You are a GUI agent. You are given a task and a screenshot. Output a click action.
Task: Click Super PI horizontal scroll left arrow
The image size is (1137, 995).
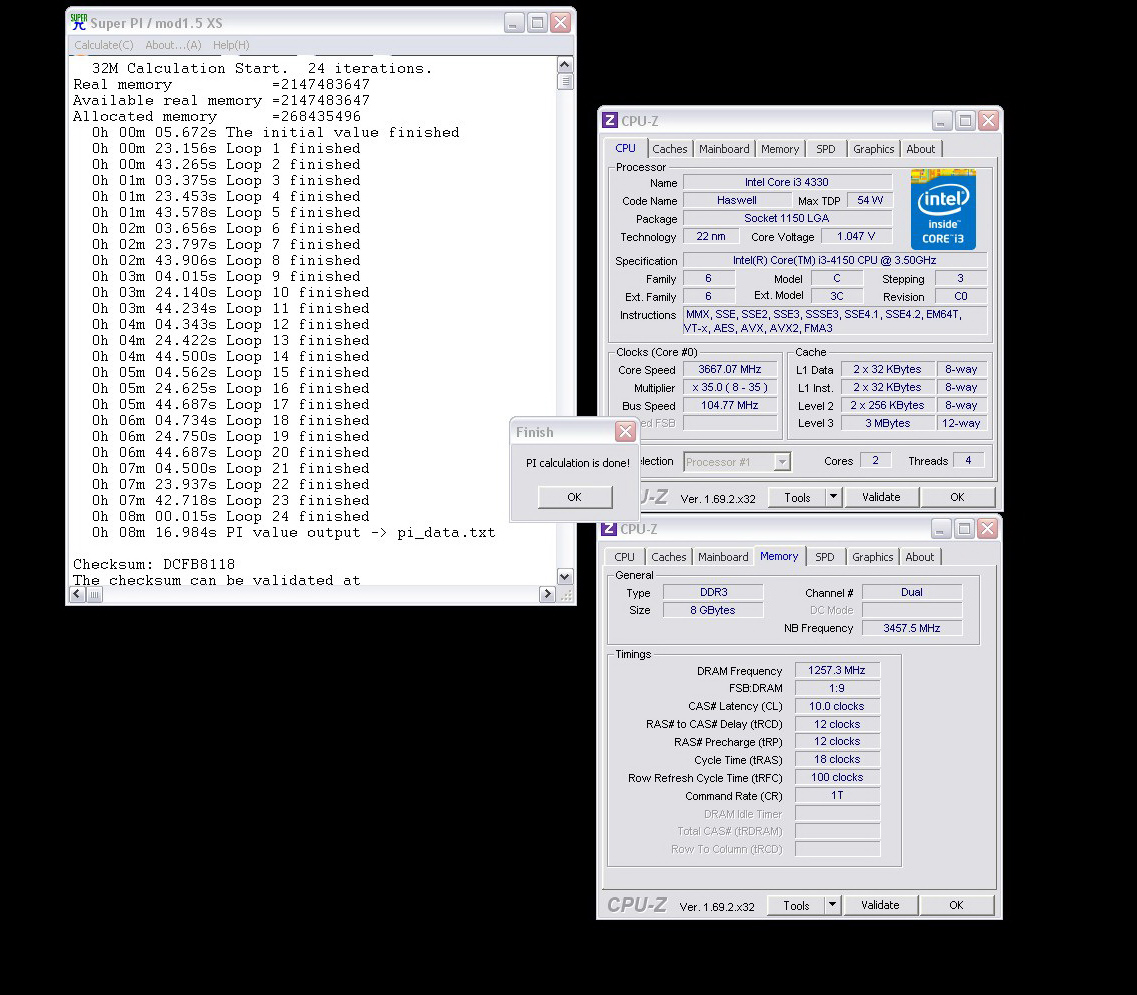pos(78,594)
